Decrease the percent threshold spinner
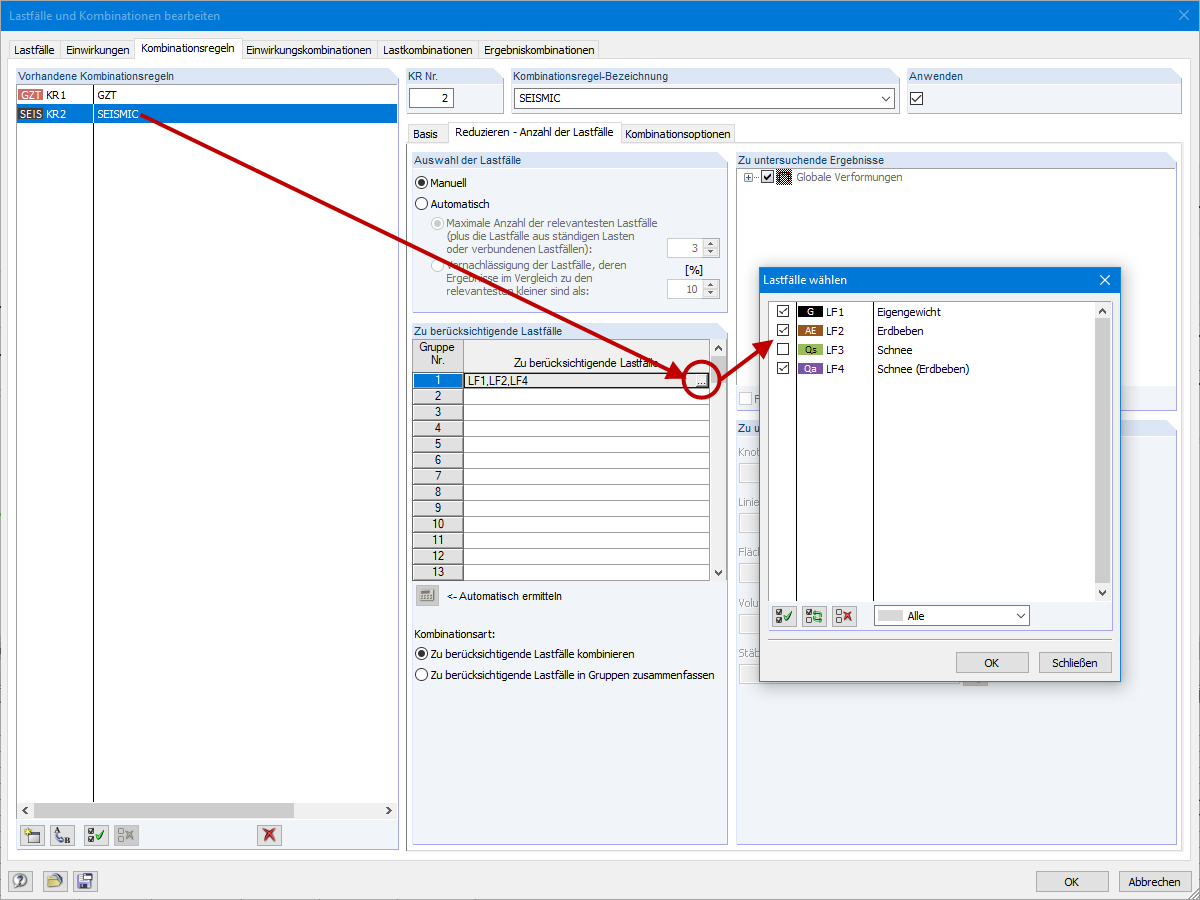Screen dimensions: 1200x900 point(711,294)
